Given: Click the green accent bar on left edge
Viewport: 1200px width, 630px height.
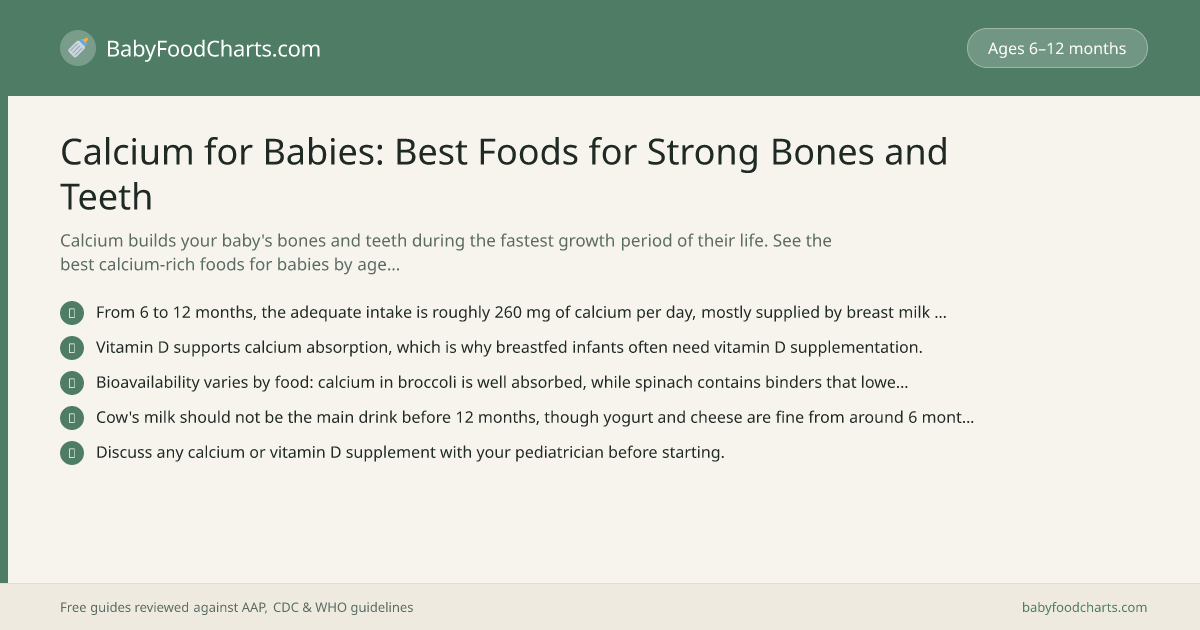Looking at the screenshot, I should pyautogui.click(x=4, y=340).
